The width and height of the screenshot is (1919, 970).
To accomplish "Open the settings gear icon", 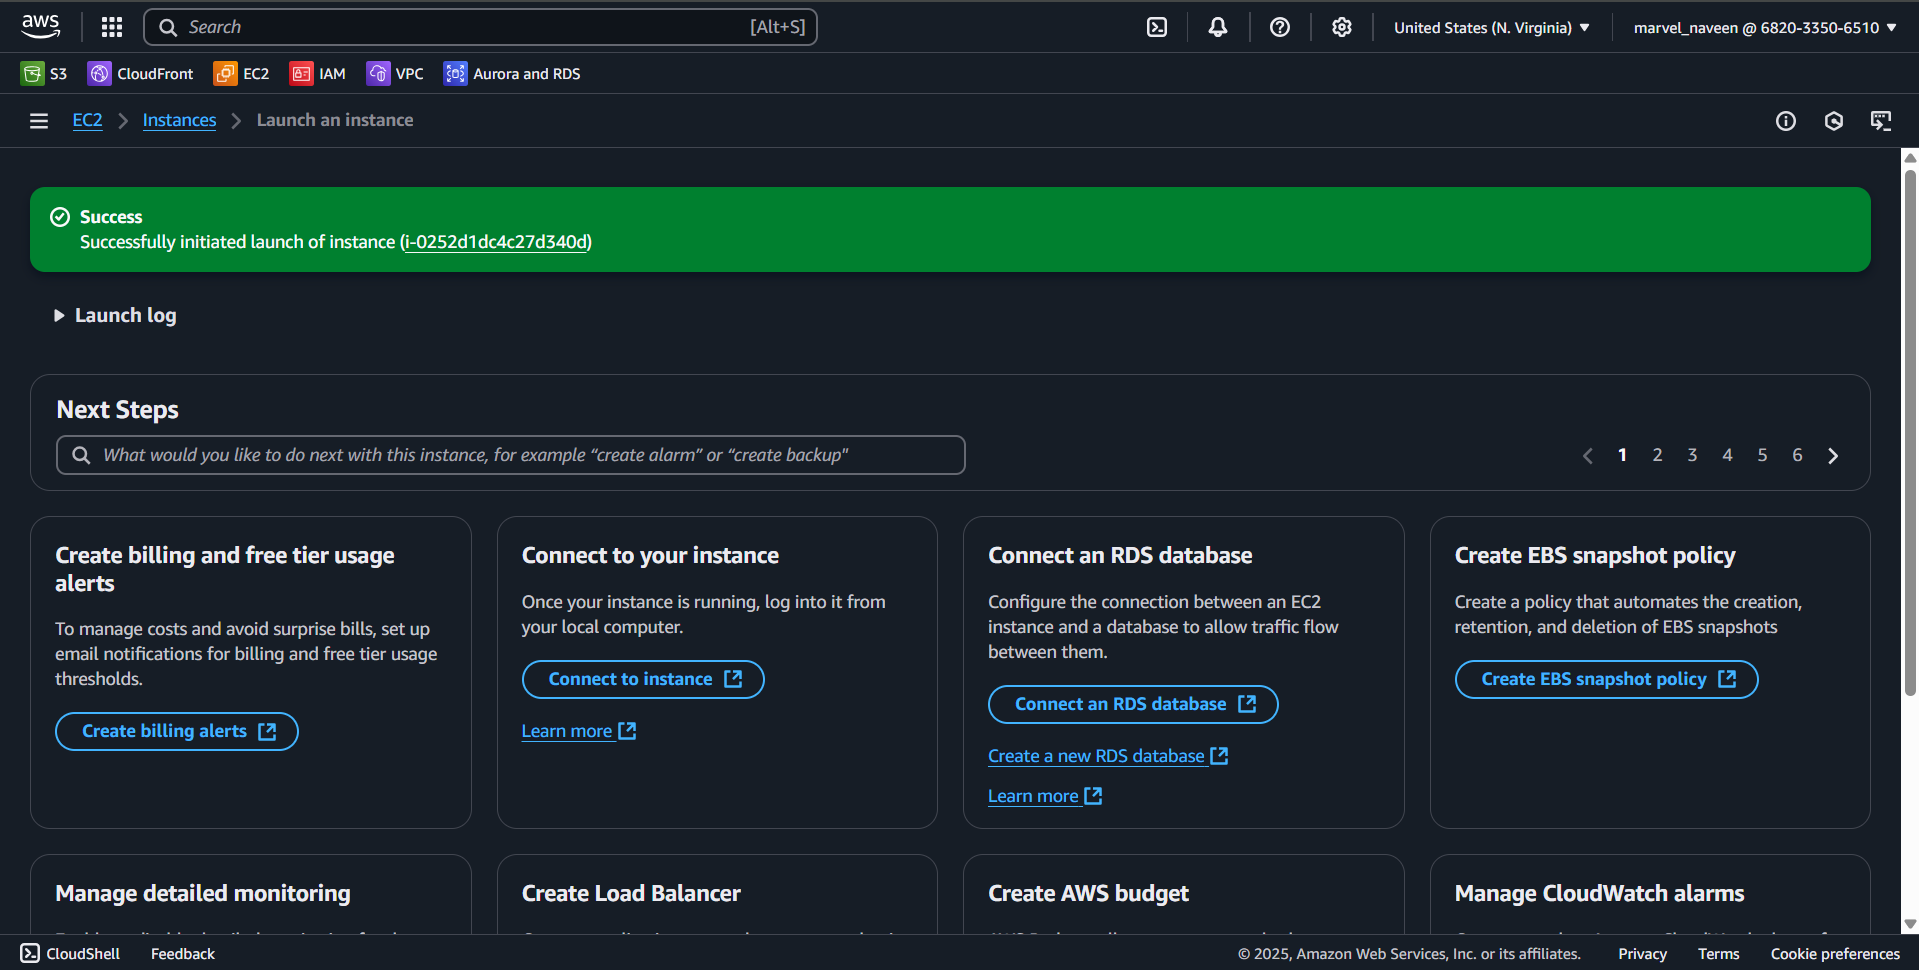I will (1342, 27).
